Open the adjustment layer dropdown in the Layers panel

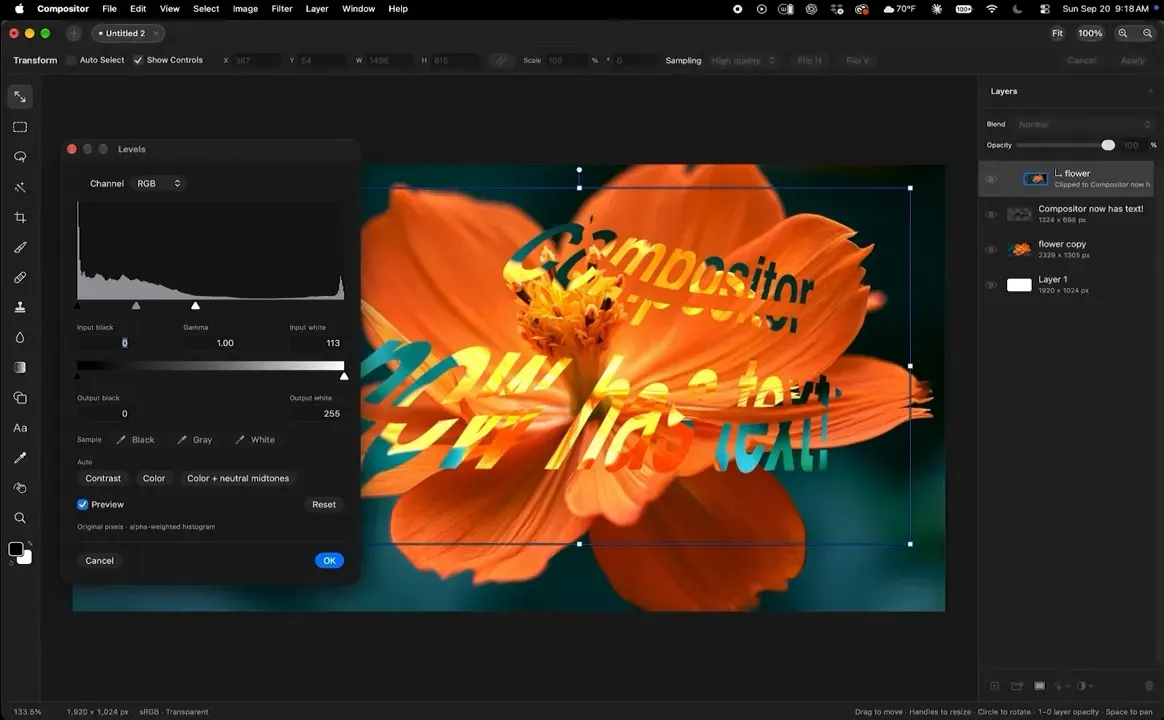(x=1085, y=686)
